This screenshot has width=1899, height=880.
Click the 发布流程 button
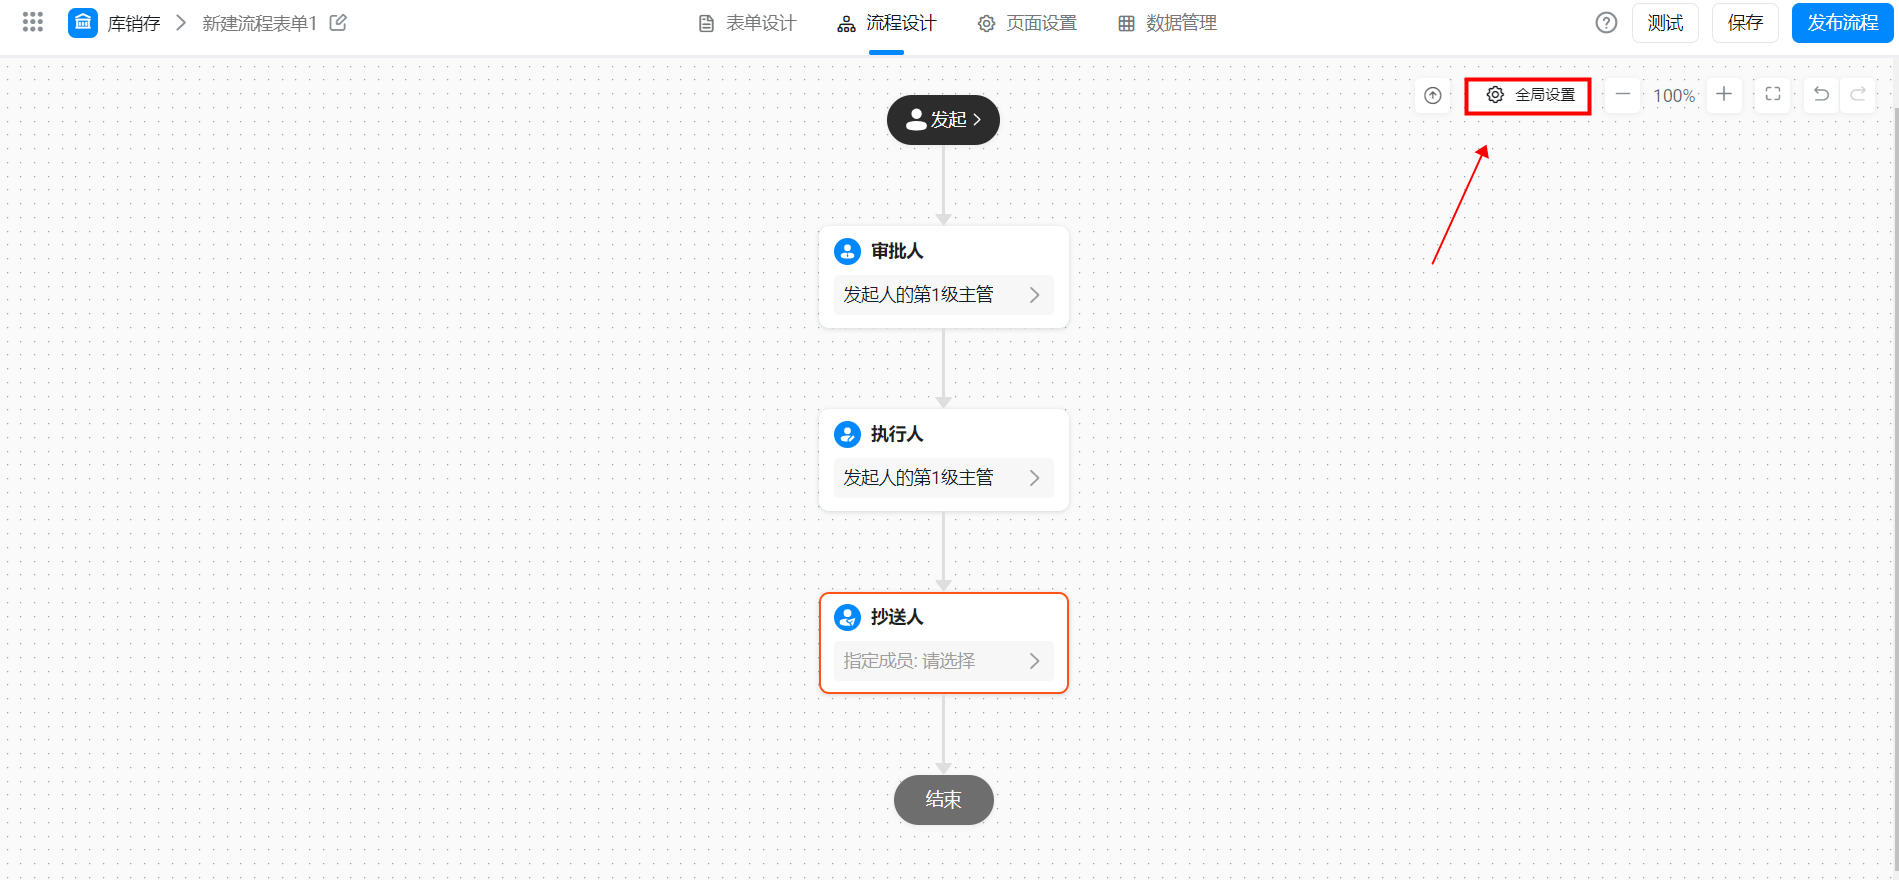(1842, 23)
